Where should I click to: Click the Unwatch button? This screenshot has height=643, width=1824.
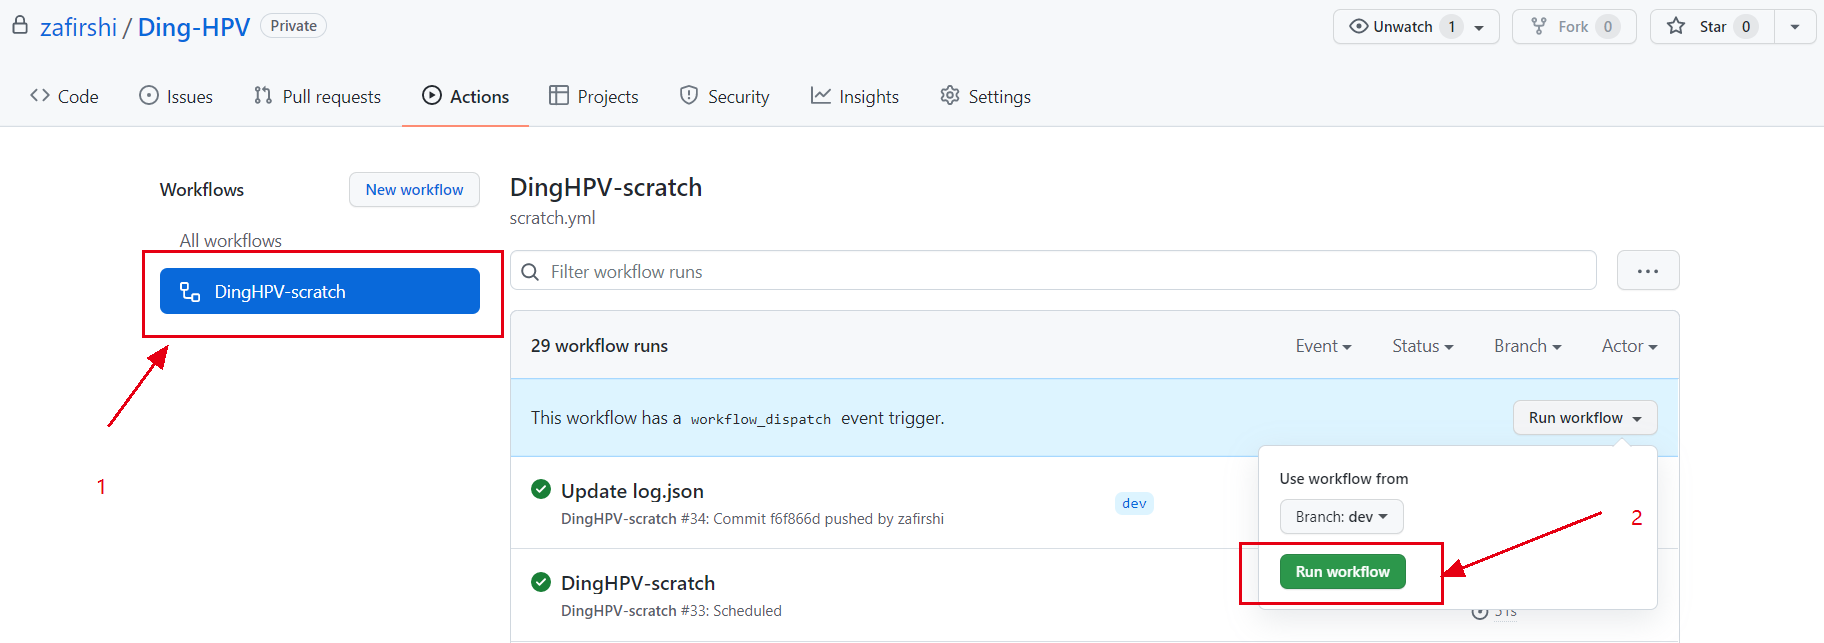click(1416, 27)
